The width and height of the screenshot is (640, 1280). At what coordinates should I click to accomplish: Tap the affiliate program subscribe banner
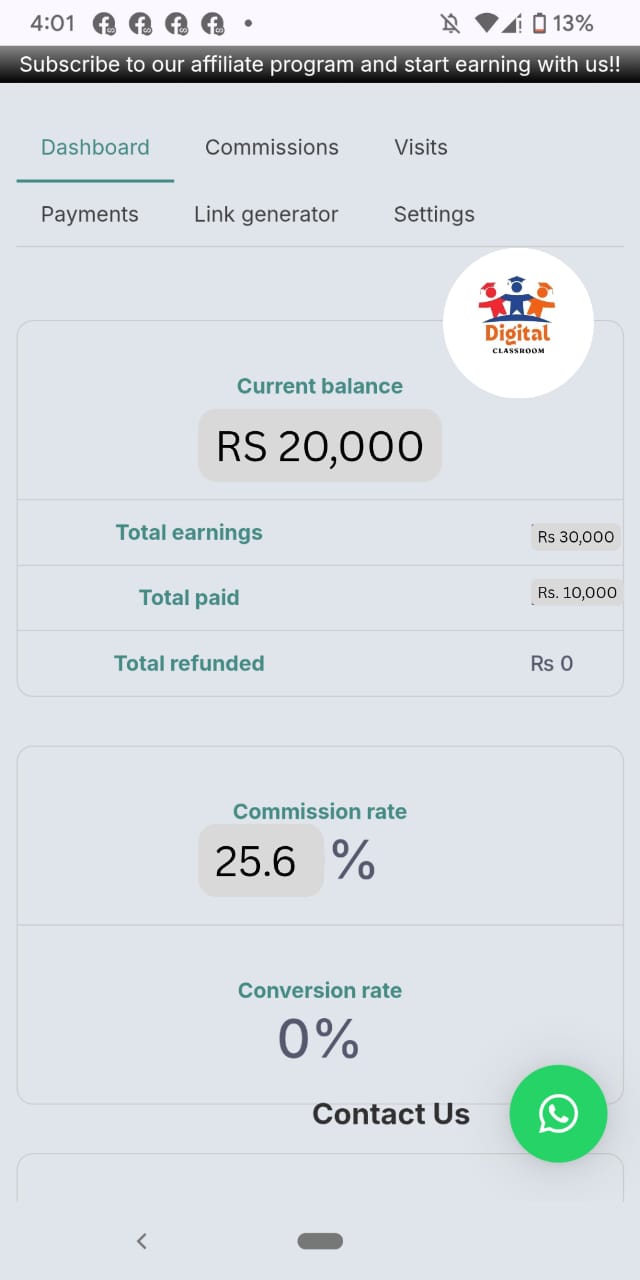coord(320,65)
